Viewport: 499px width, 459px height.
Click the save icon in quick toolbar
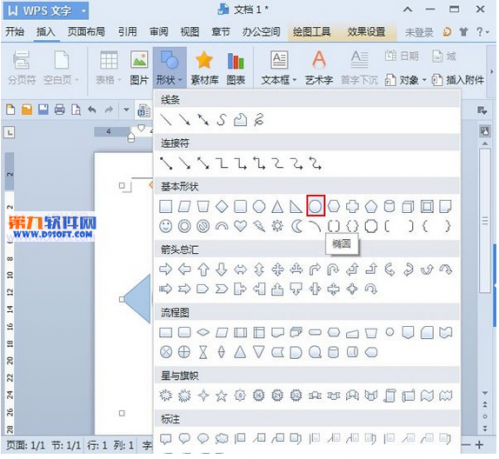point(43,110)
